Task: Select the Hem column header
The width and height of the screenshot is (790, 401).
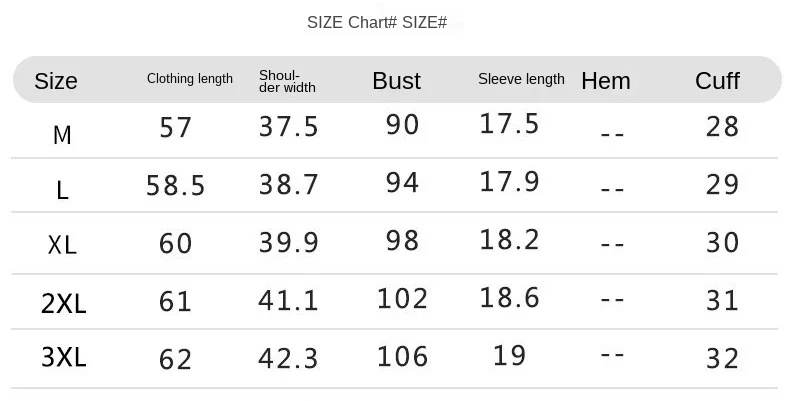Action: (x=606, y=81)
